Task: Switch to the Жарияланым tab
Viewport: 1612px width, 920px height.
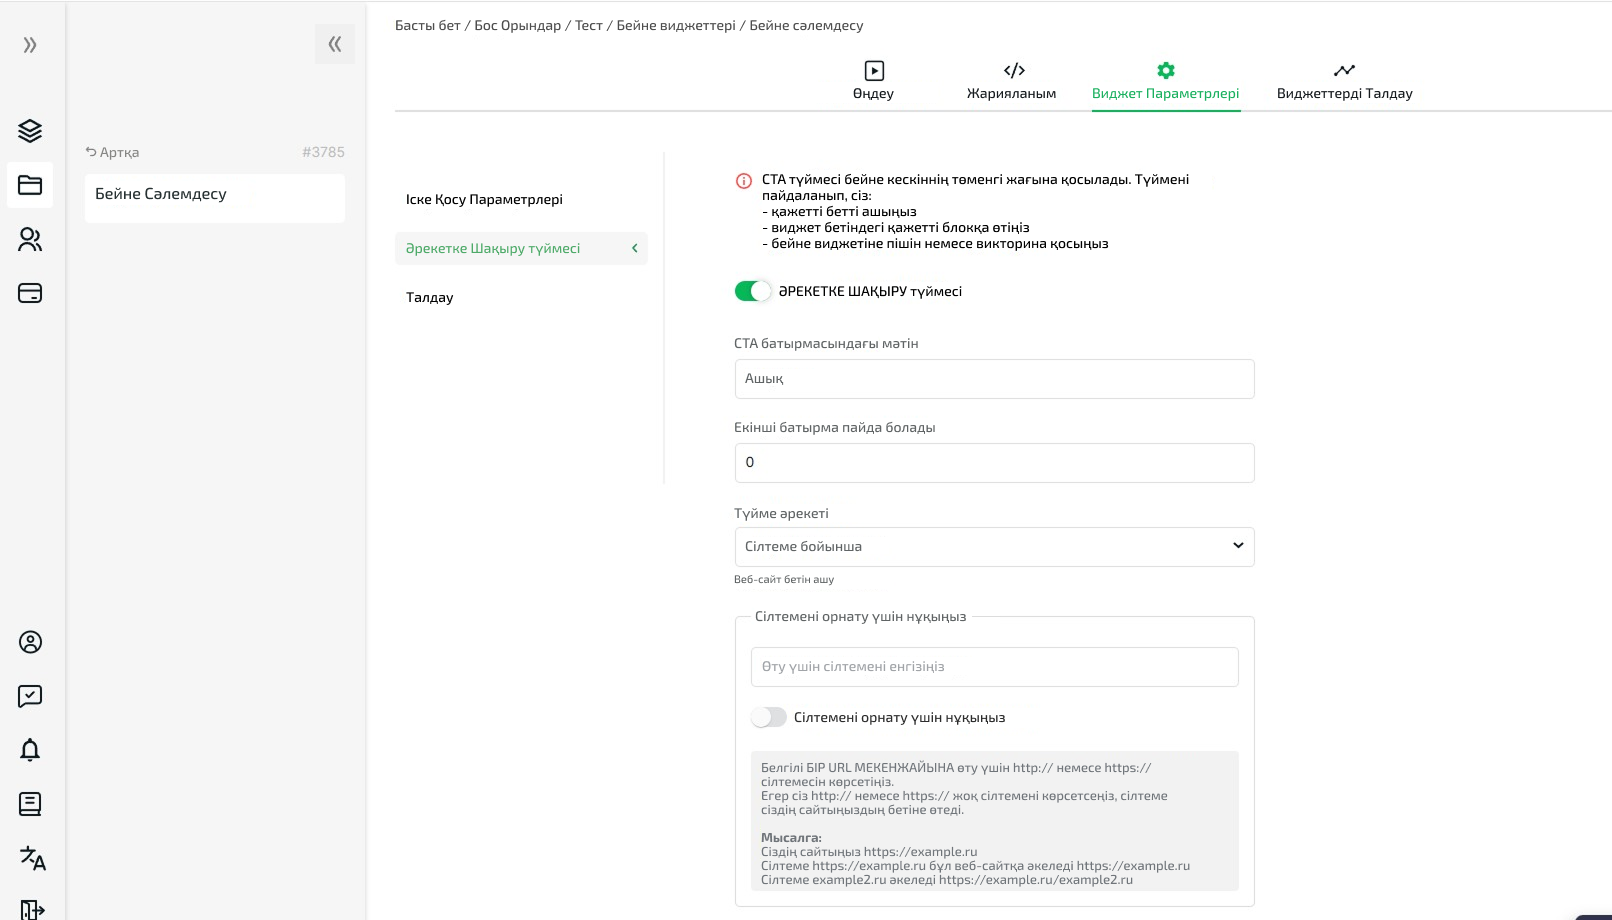Action: [1011, 81]
